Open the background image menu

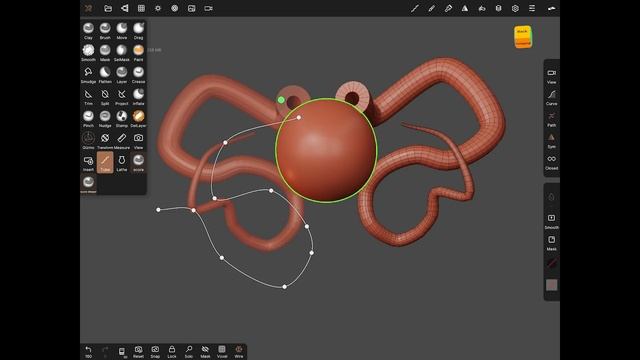point(191,8)
